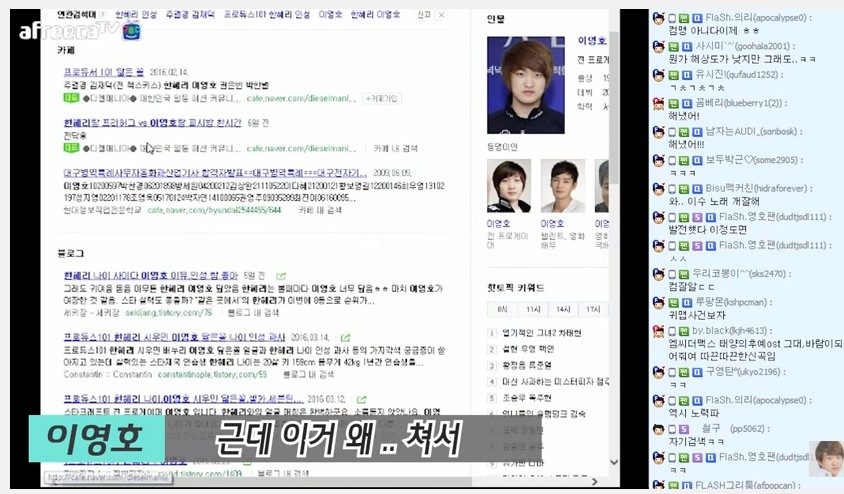The image size is (844, 494).
Task: Click chat message 자기검색ㅋㅋ
Action: [697, 442]
